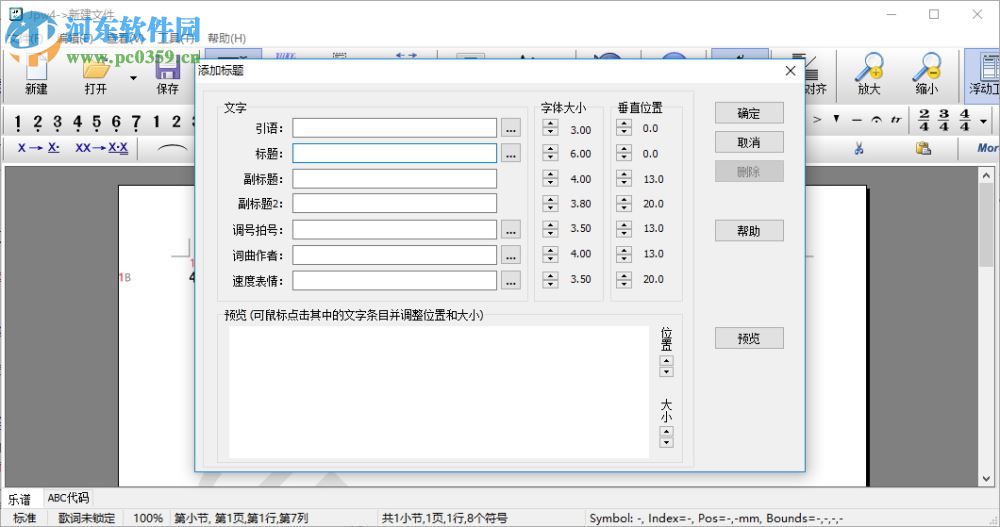
Task: Adjust font size stepper showing 3.00
Action: pos(550,128)
